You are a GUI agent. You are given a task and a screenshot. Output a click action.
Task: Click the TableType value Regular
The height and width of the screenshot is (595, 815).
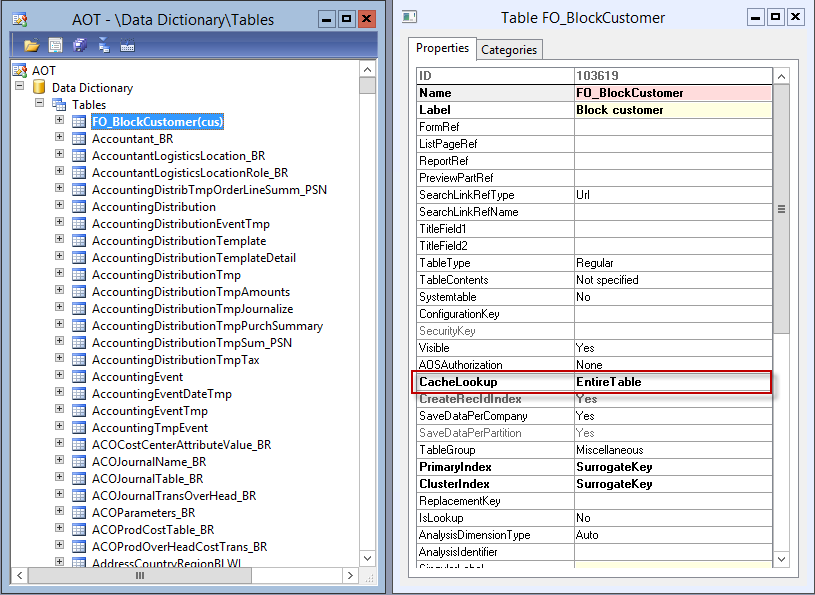673,263
